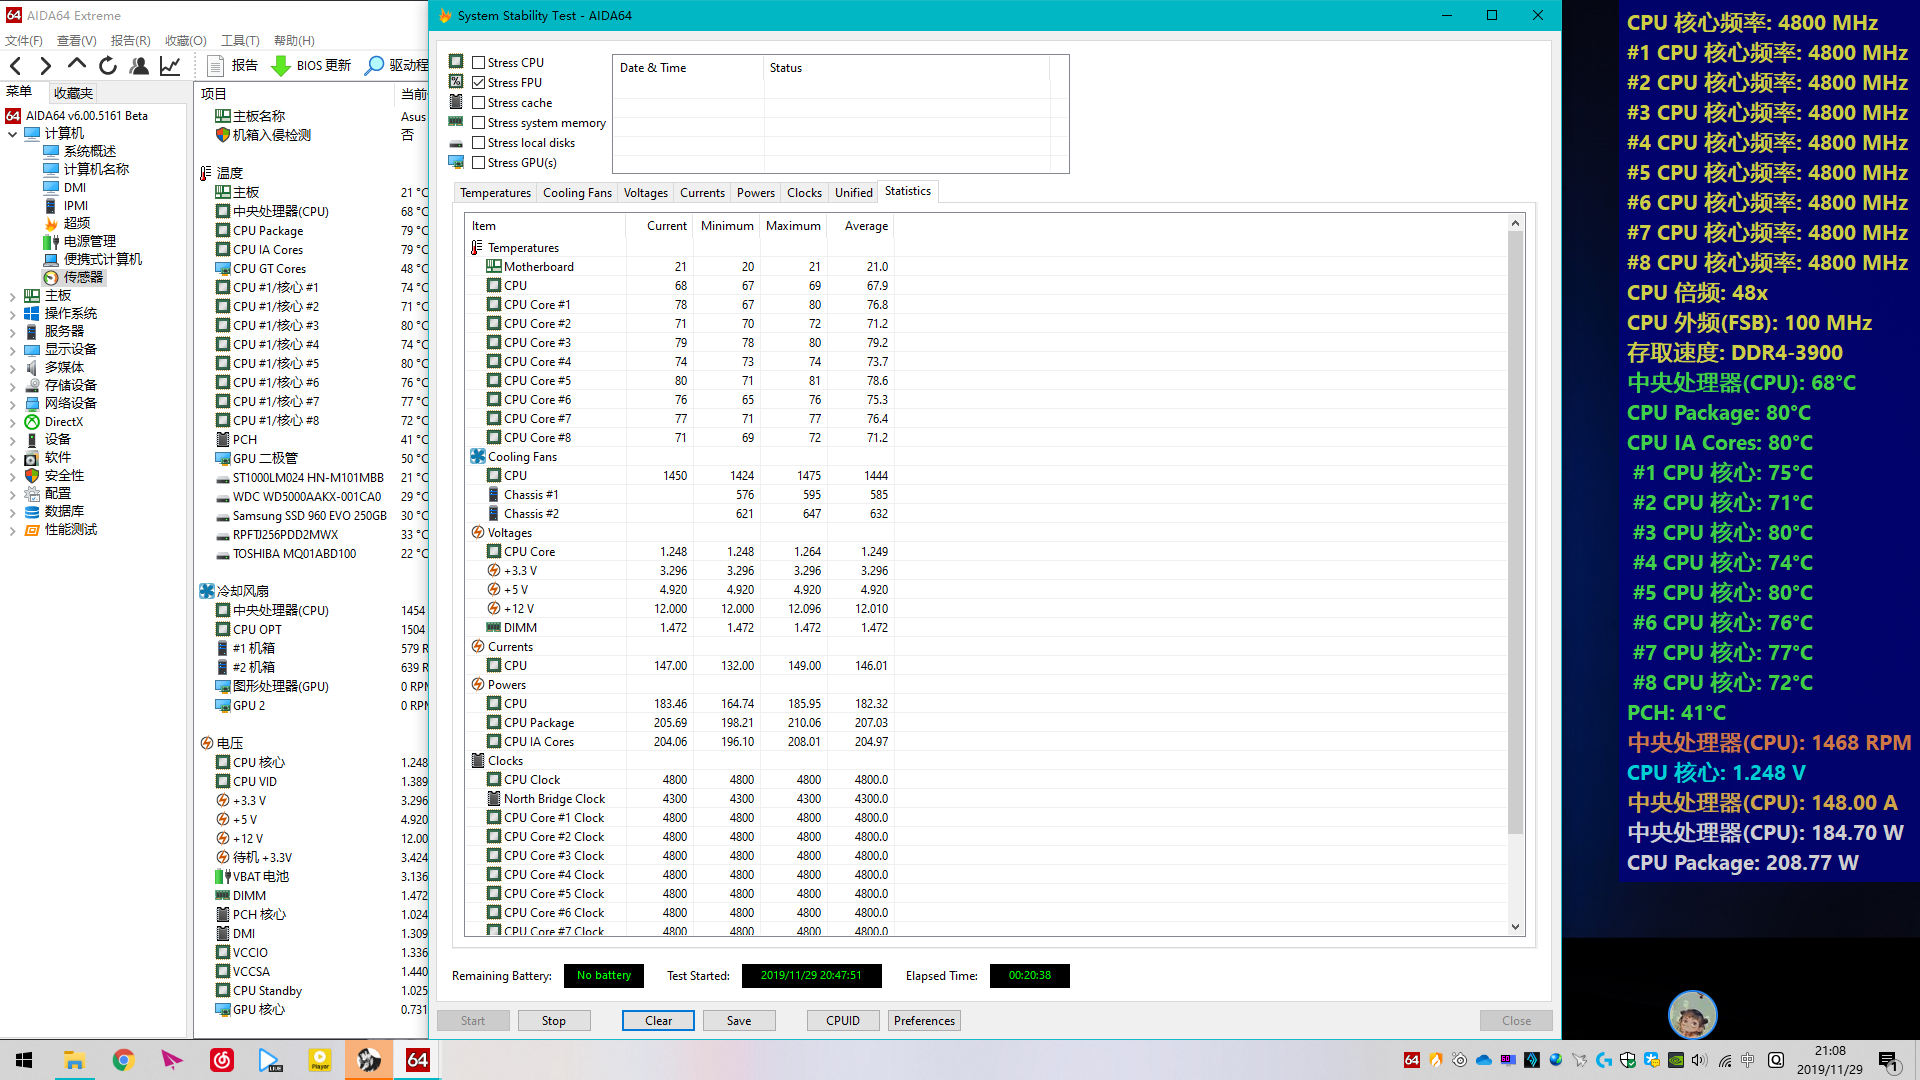Click the graph chart toolbar icon
The height and width of the screenshot is (1080, 1920).
pyautogui.click(x=170, y=66)
